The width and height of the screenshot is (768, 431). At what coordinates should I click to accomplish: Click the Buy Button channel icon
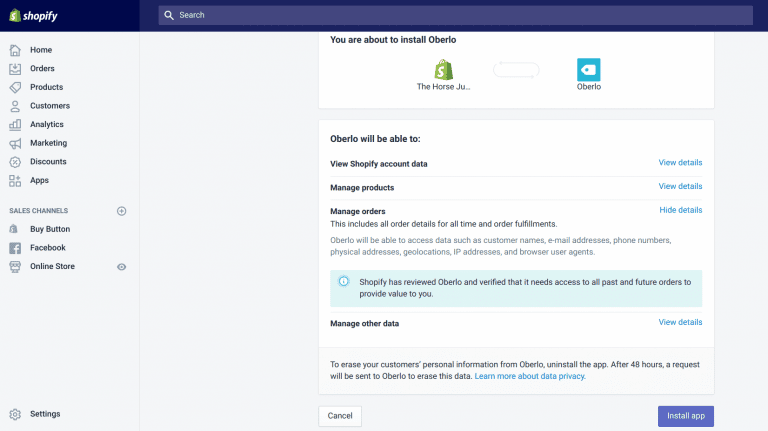[14, 229]
